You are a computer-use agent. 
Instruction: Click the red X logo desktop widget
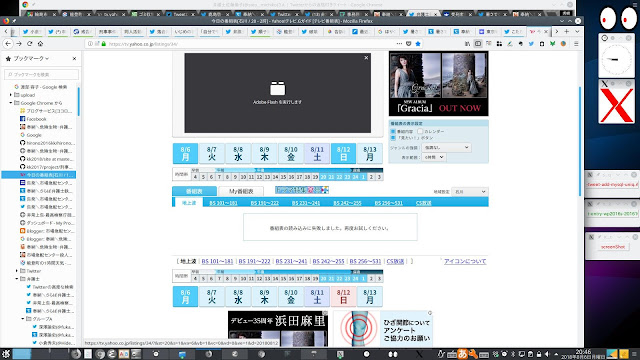pos(616,106)
